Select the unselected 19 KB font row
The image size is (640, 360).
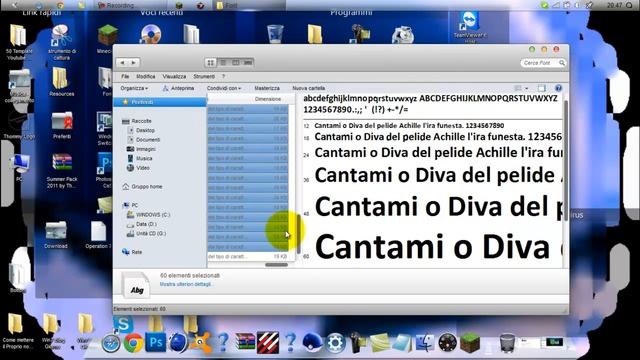247,256
